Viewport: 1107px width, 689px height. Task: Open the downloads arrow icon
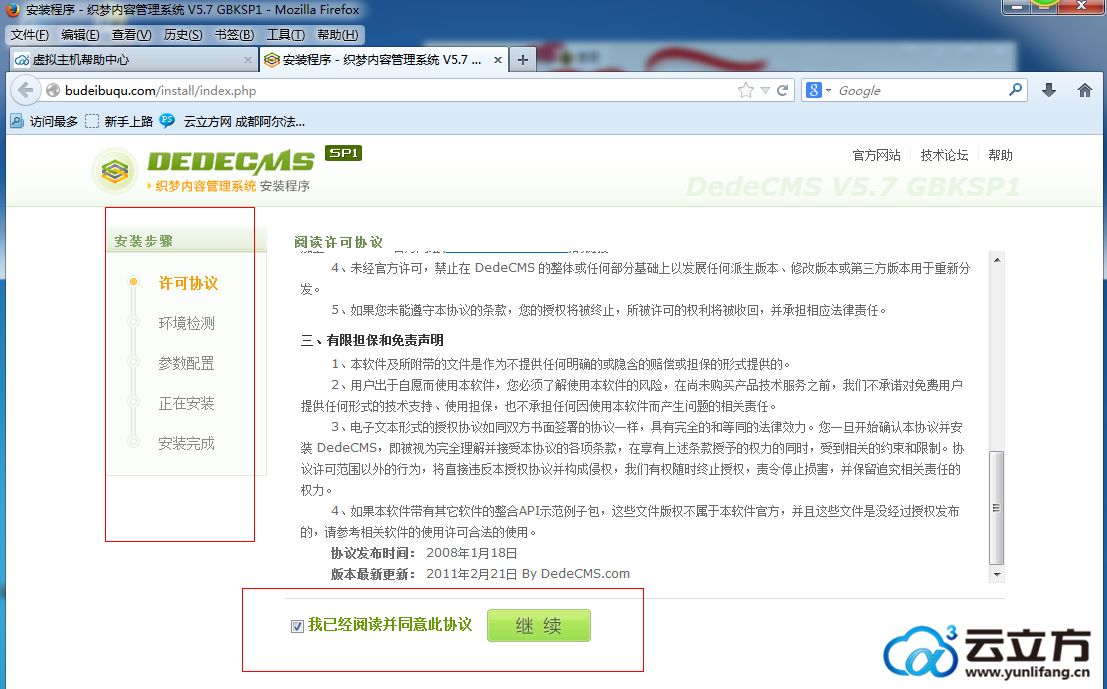click(x=1049, y=90)
